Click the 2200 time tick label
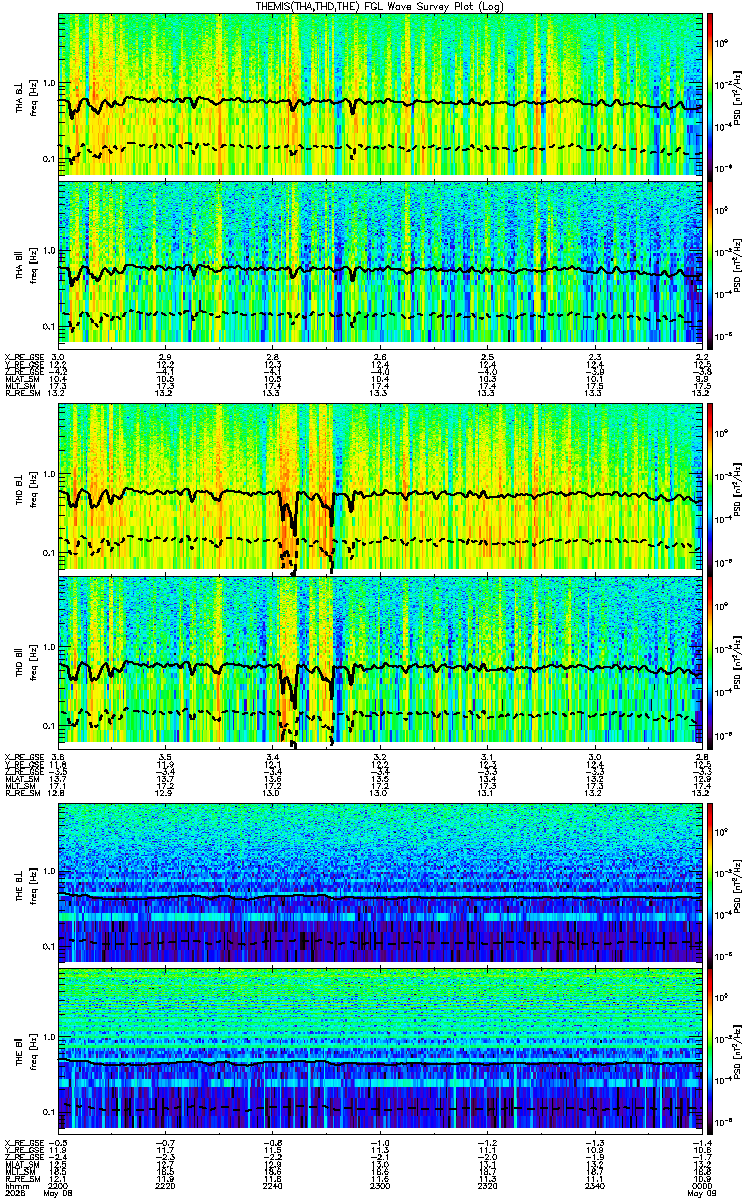Viewport: 750px width, 1200px height. pos(58,1185)
